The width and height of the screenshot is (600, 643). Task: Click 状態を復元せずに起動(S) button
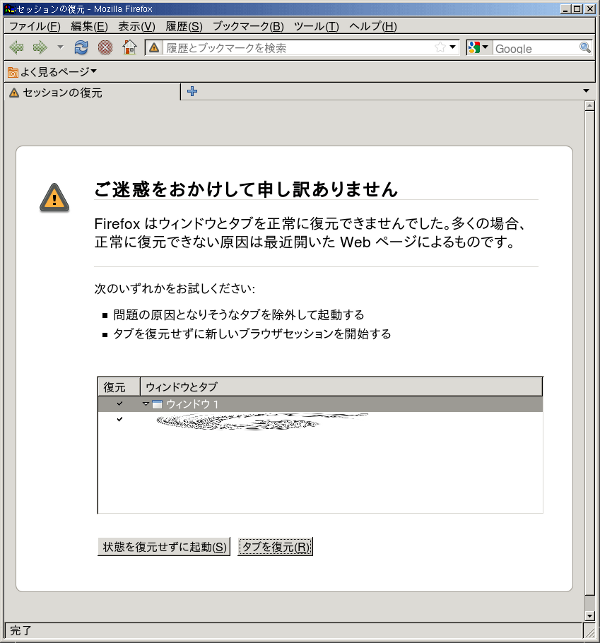tap(164, 547)
